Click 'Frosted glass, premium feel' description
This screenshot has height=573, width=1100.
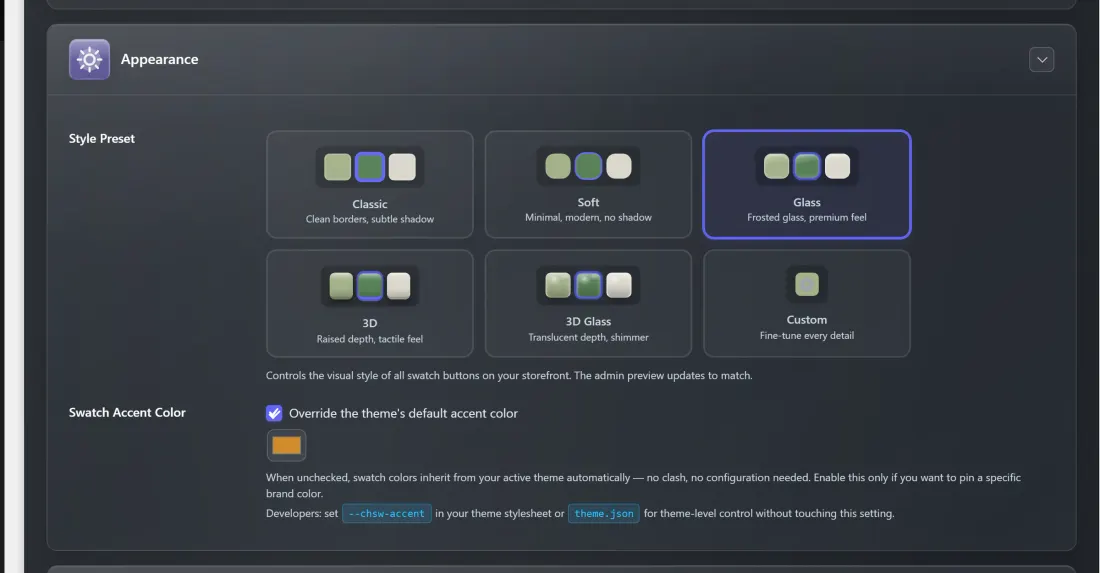pos(807,217)
